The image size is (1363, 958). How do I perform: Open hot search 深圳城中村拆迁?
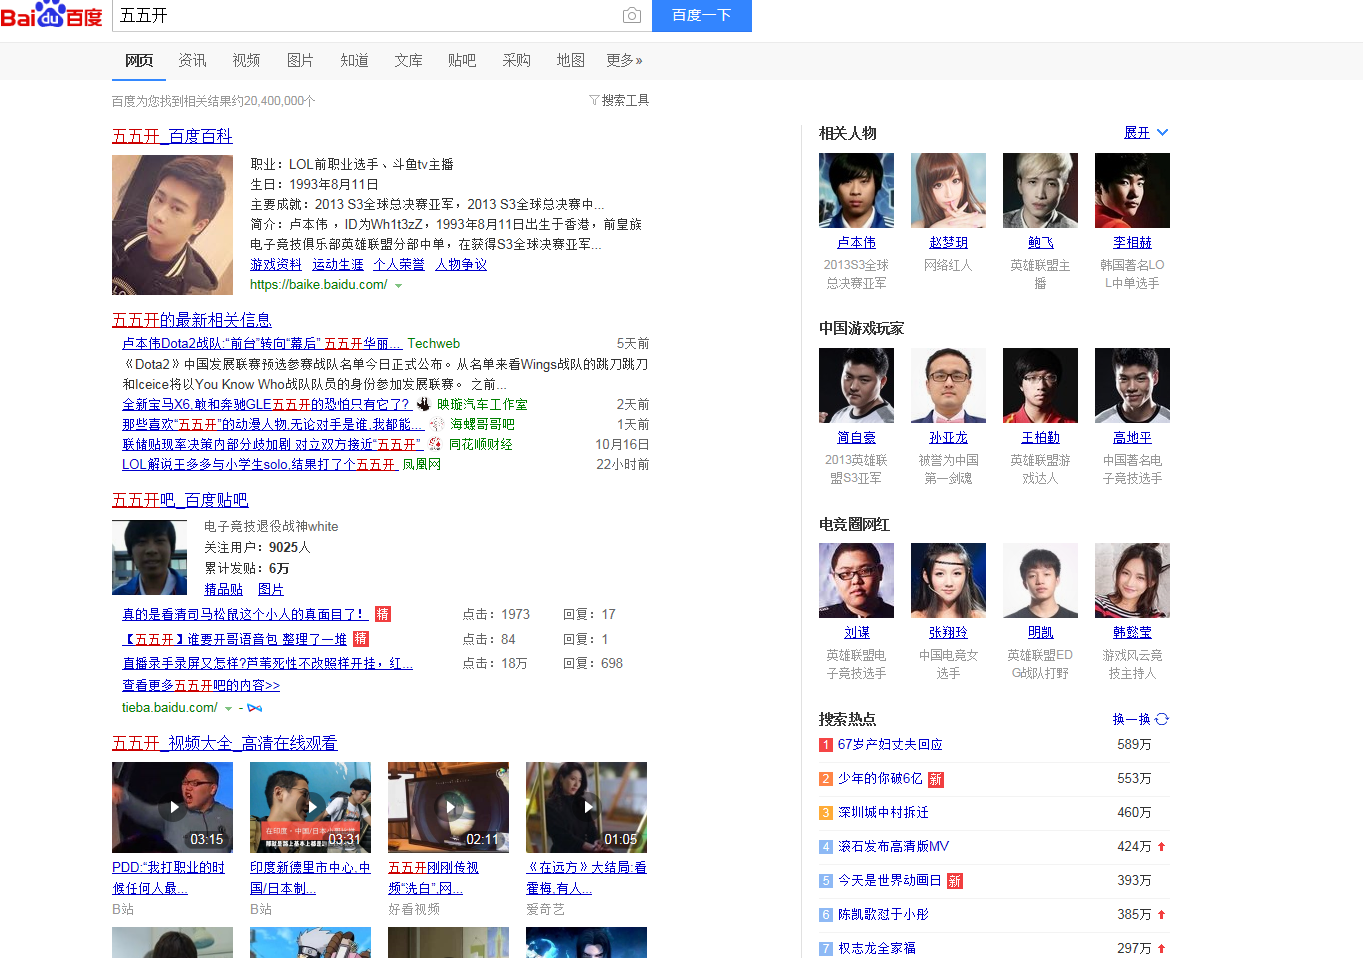883,812
